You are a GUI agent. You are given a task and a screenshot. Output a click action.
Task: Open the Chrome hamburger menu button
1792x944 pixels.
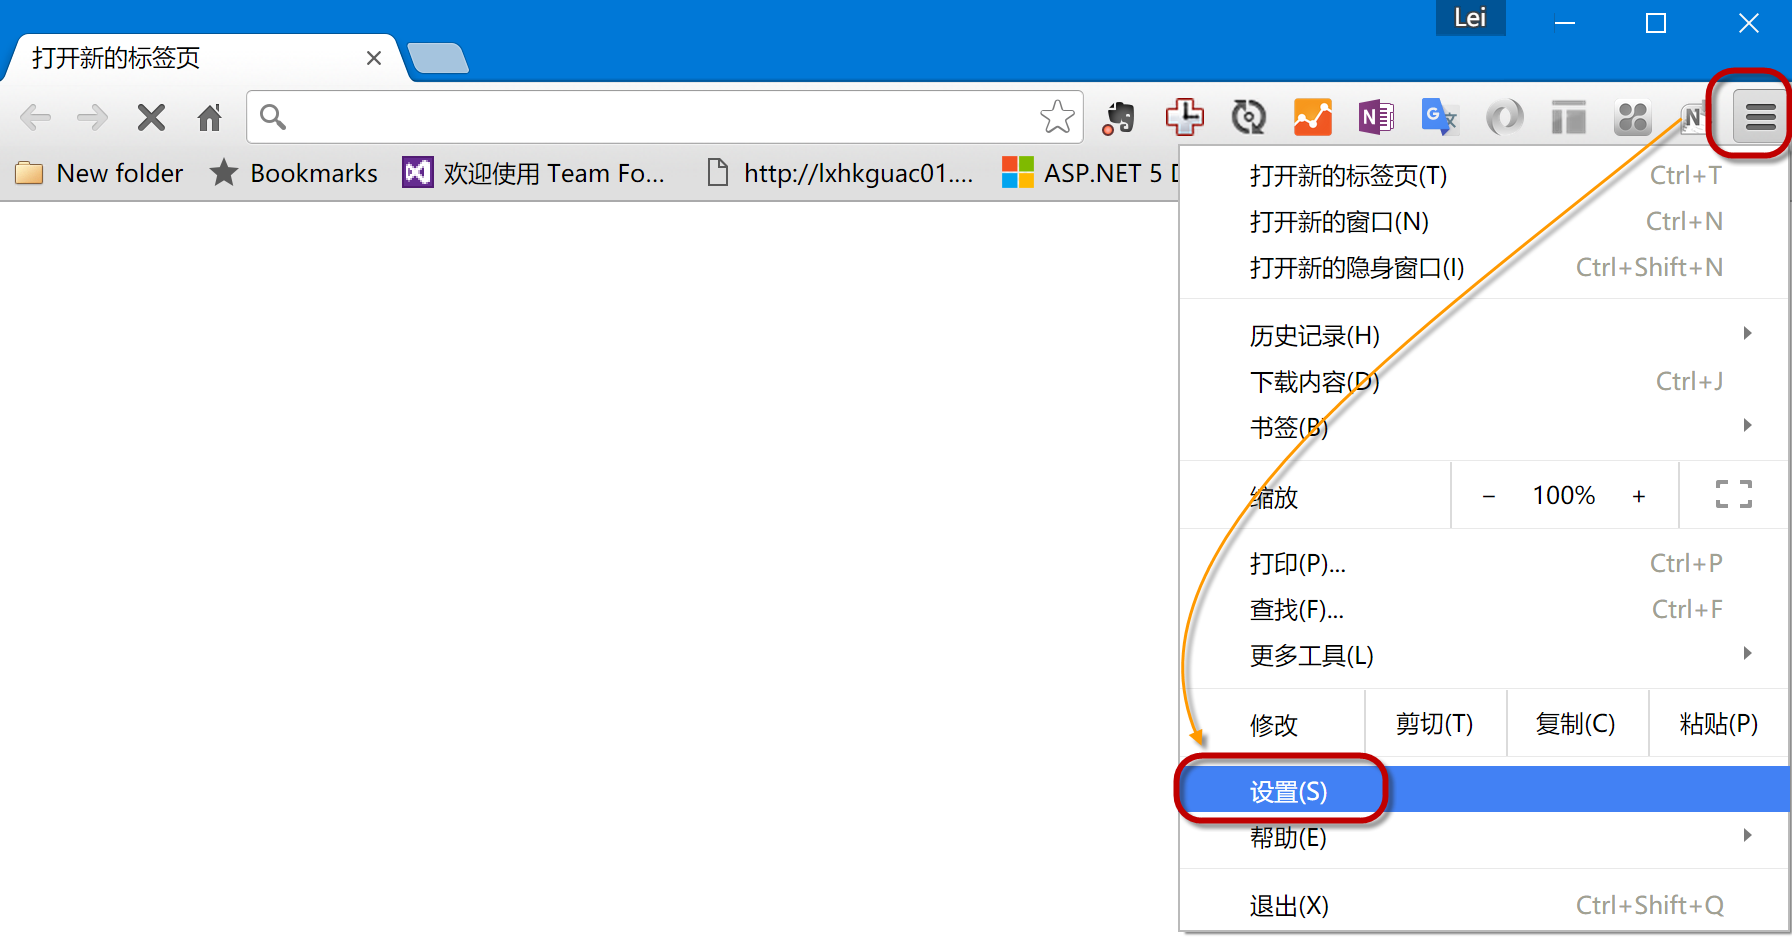[1760, 117]
